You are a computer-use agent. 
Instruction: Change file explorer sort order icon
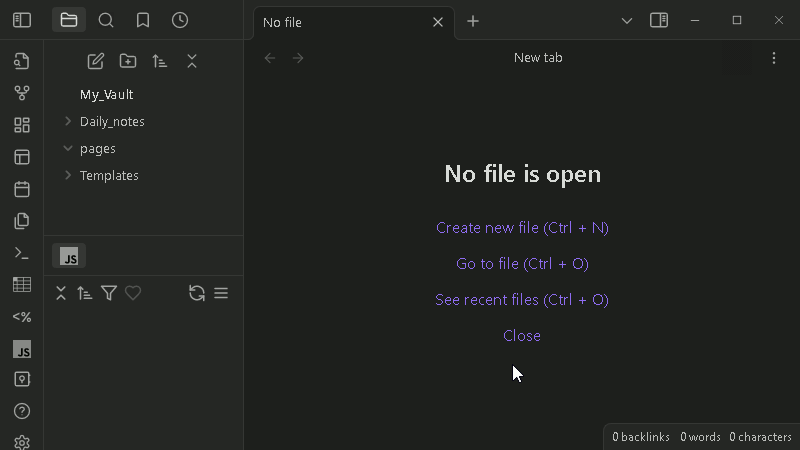pyautogui.click(x=160, y=61)
